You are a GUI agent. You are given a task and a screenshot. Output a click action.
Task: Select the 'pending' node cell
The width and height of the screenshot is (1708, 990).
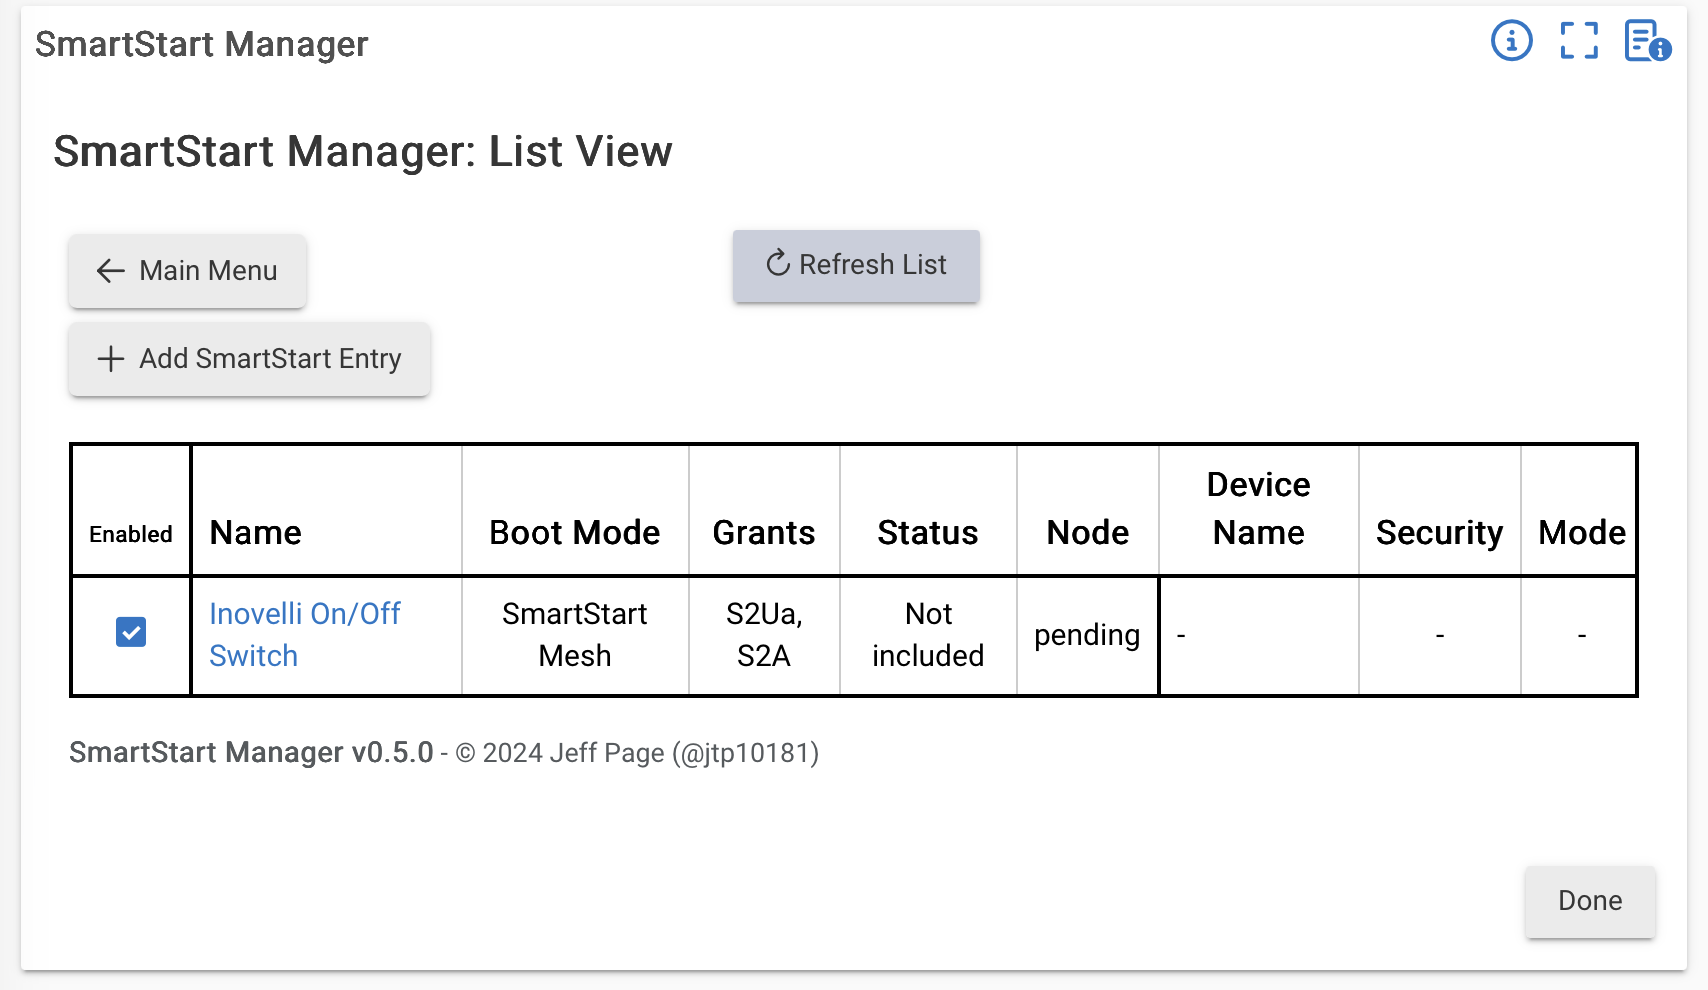pyautogui.click(x=1086, y=635)
